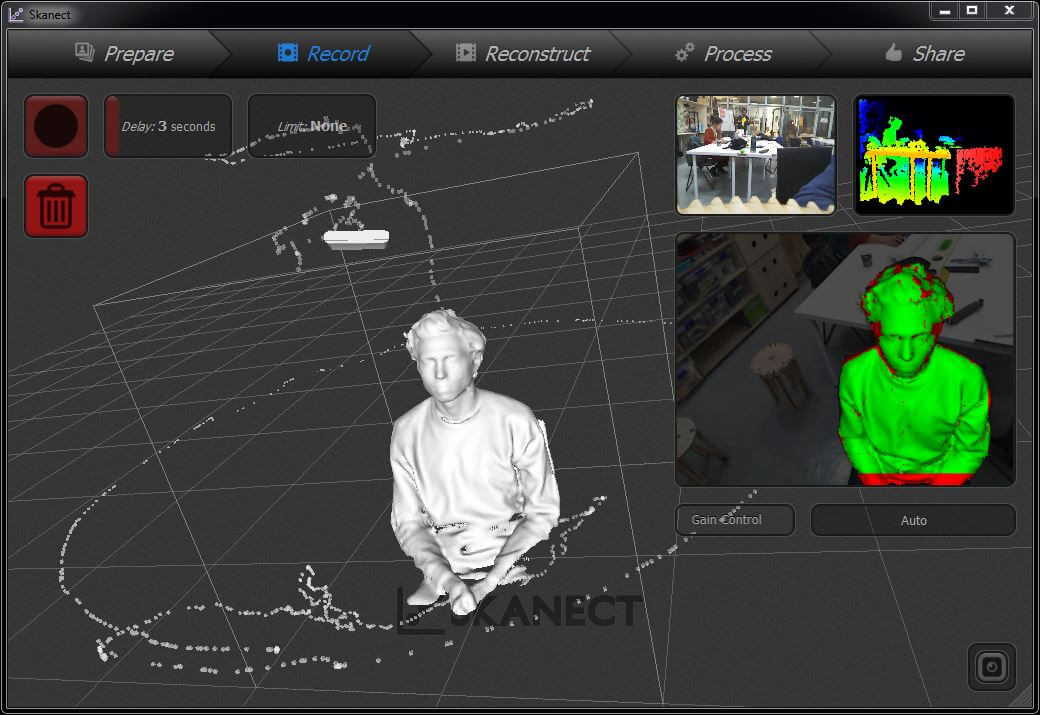The width and height of the screenshot is (1040, 715).
Task: Change the Limit None setting
Action: tap(312, 126)
